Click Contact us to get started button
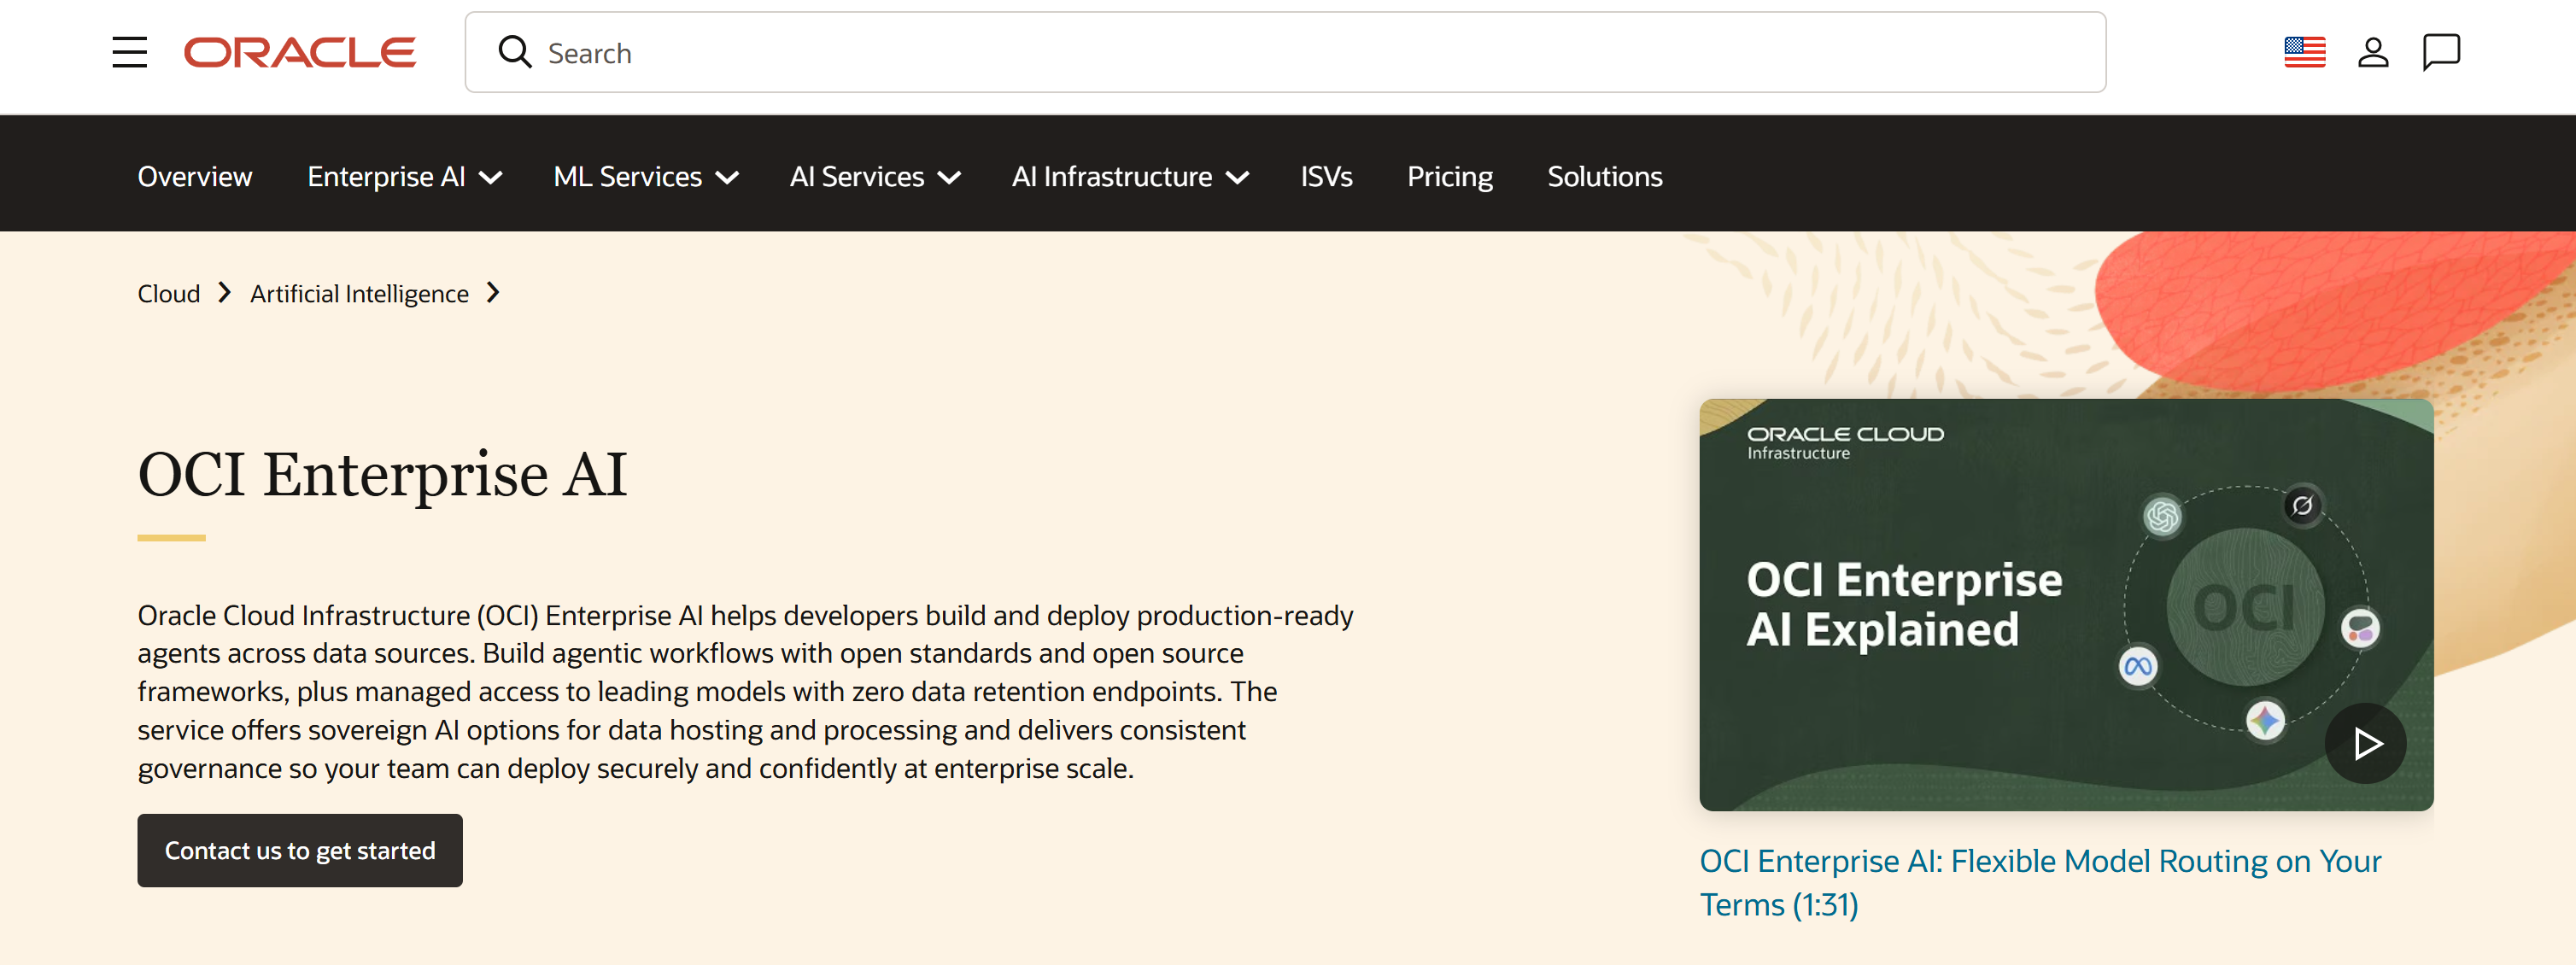This screenshot has width=2576, height=965. 300,850
